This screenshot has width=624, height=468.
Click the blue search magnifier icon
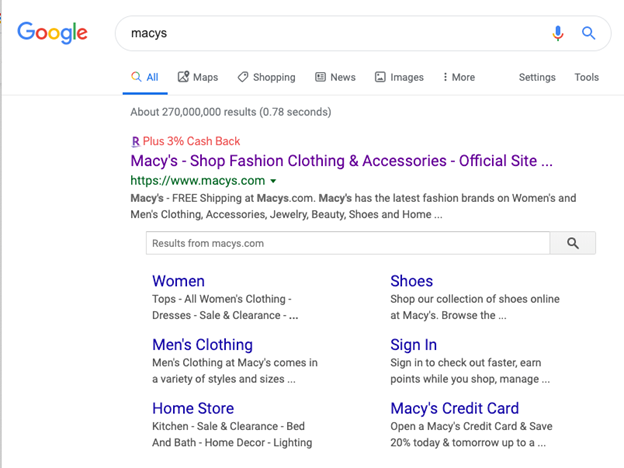click(x=589, y=33)
